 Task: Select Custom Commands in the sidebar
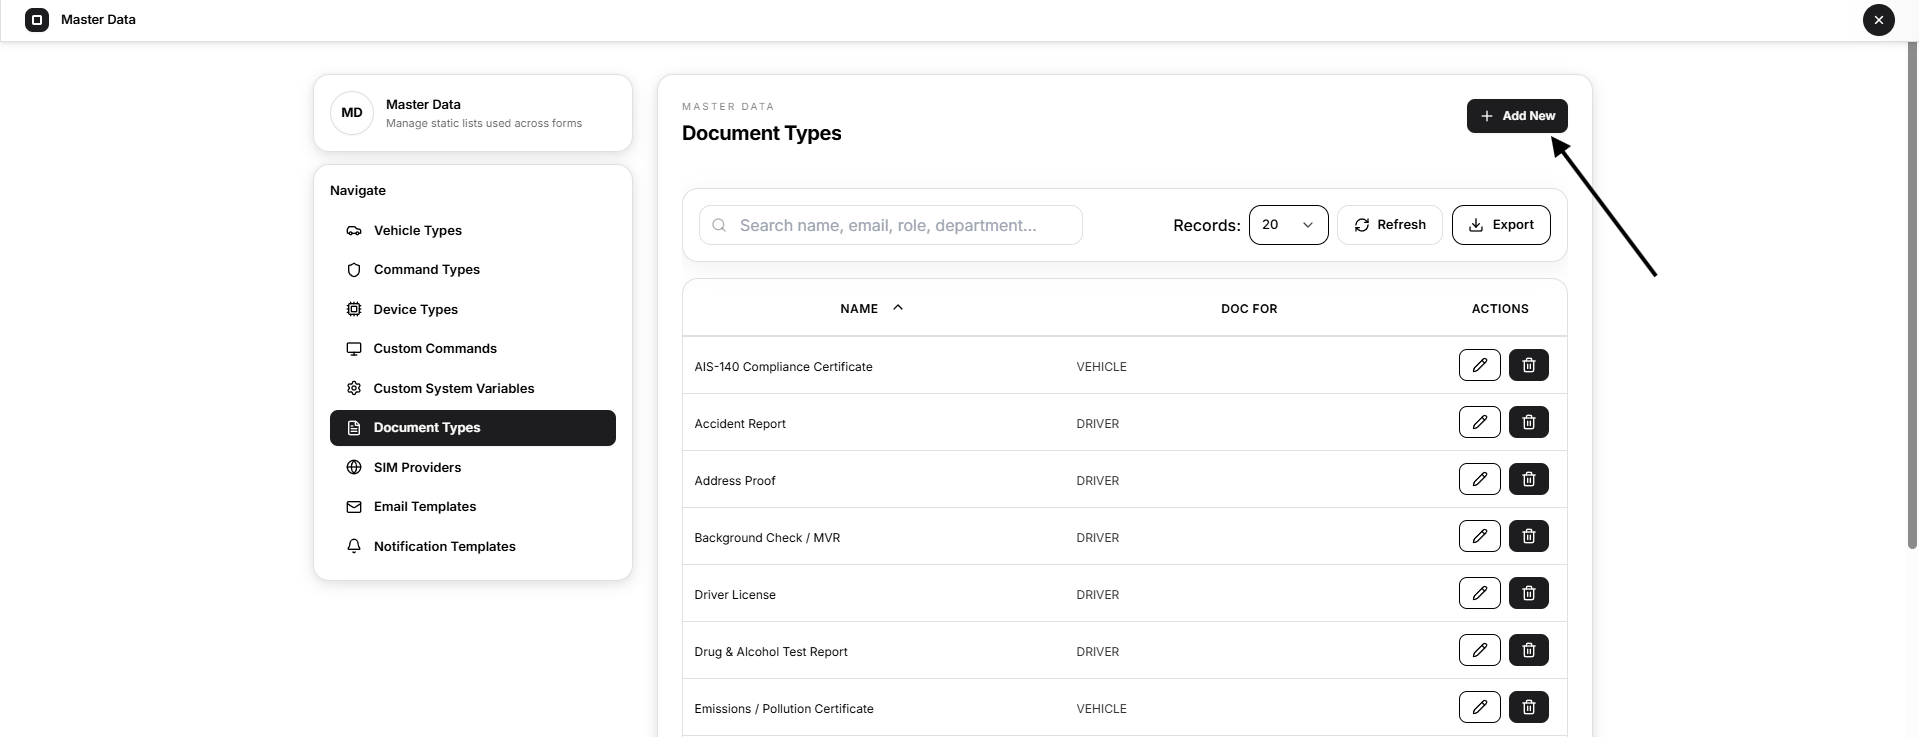pyautogui.click(x=473, y=349)
